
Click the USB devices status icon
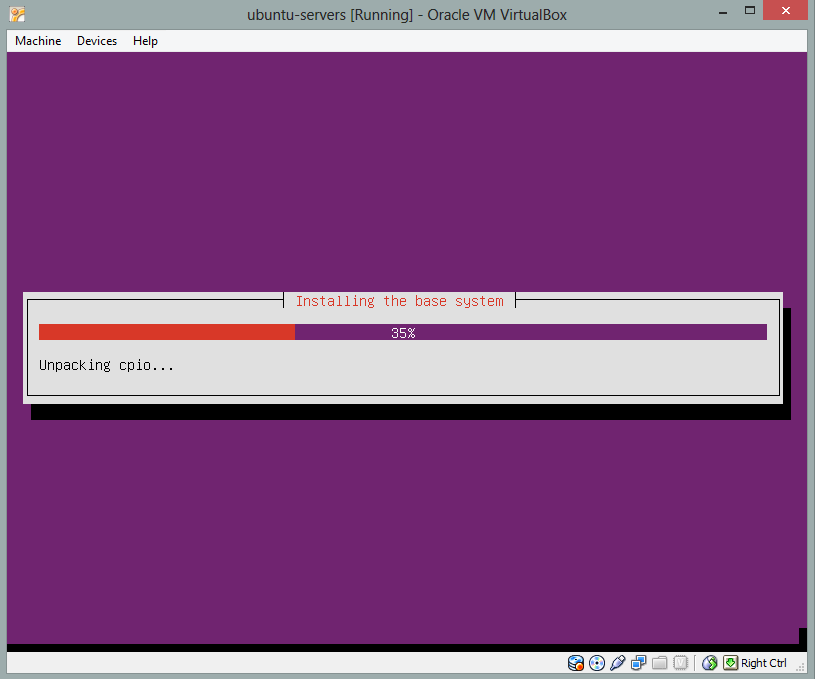[x=617, y=663]
